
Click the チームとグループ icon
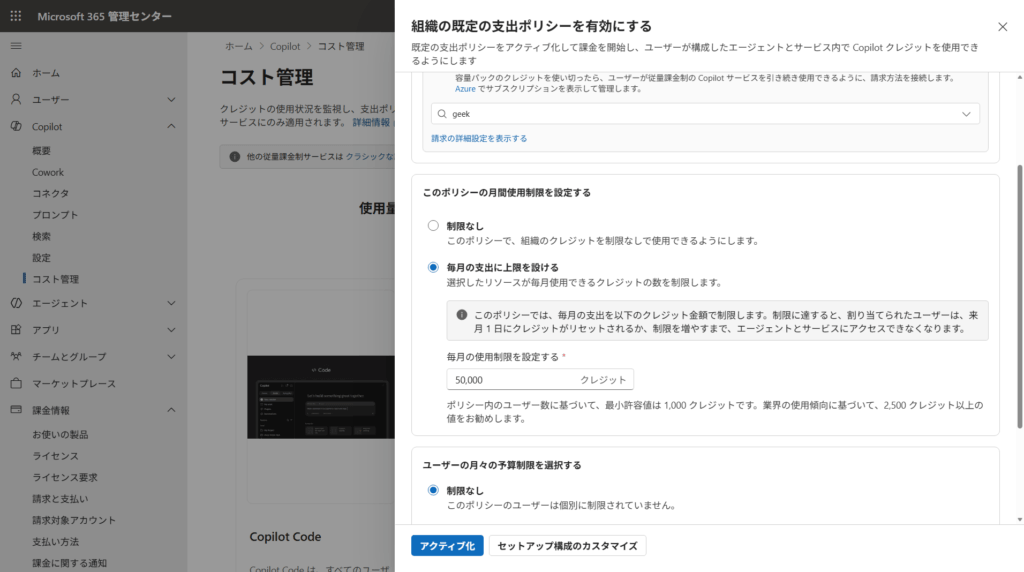pos(16,357)
